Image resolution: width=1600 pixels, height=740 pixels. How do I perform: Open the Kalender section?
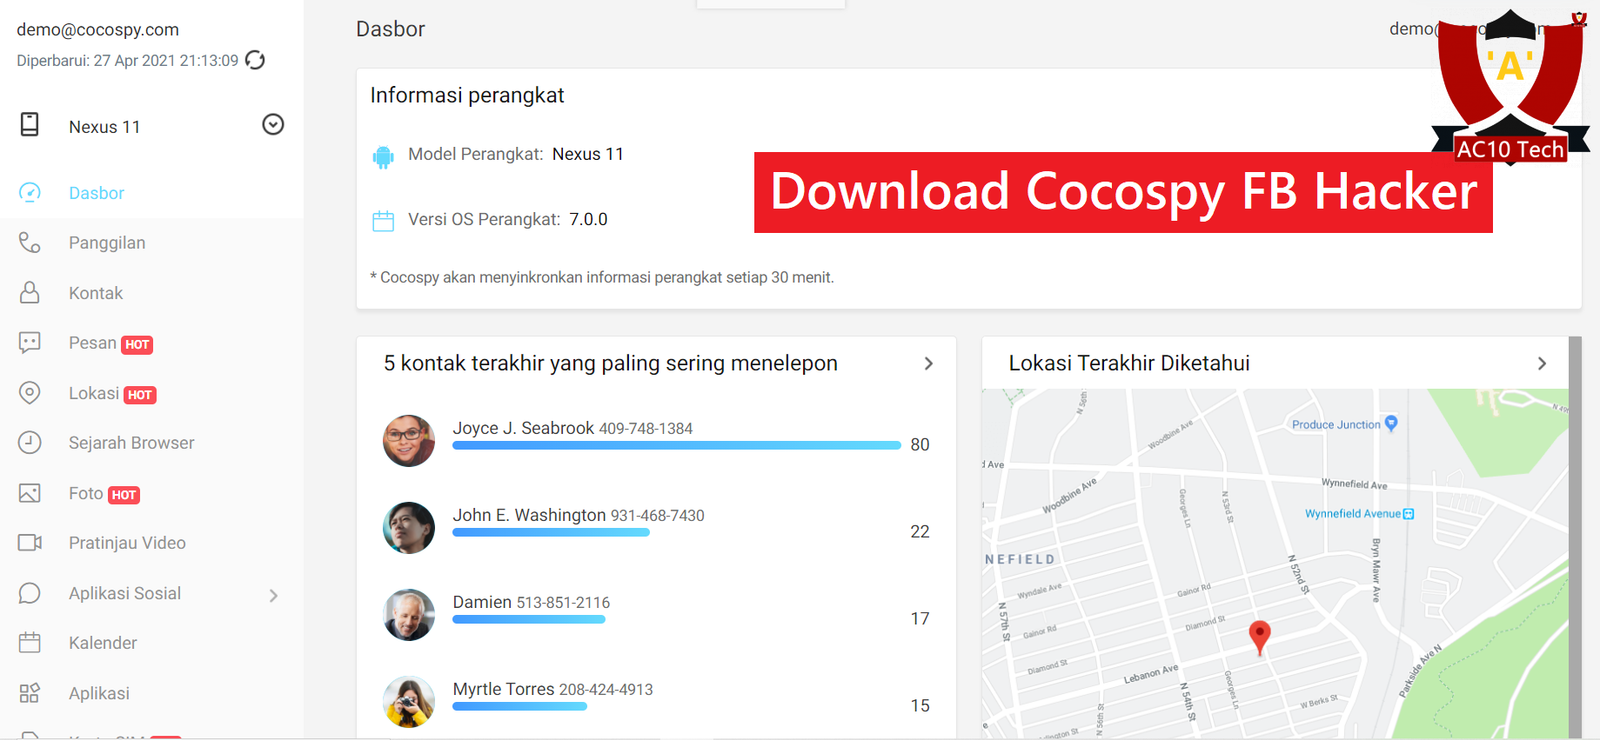click(x=103, y=643)
